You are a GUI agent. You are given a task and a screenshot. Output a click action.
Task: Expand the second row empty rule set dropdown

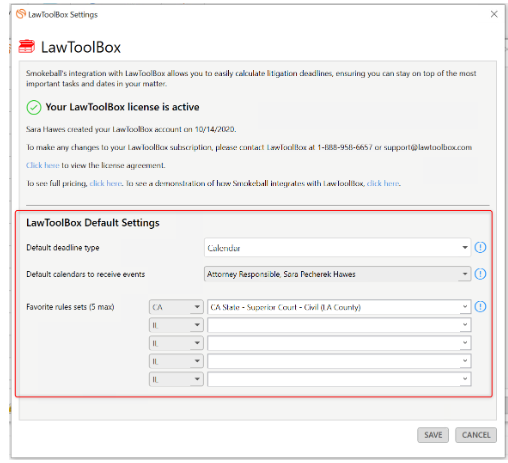pyautogui.click(x=339, y=325)
